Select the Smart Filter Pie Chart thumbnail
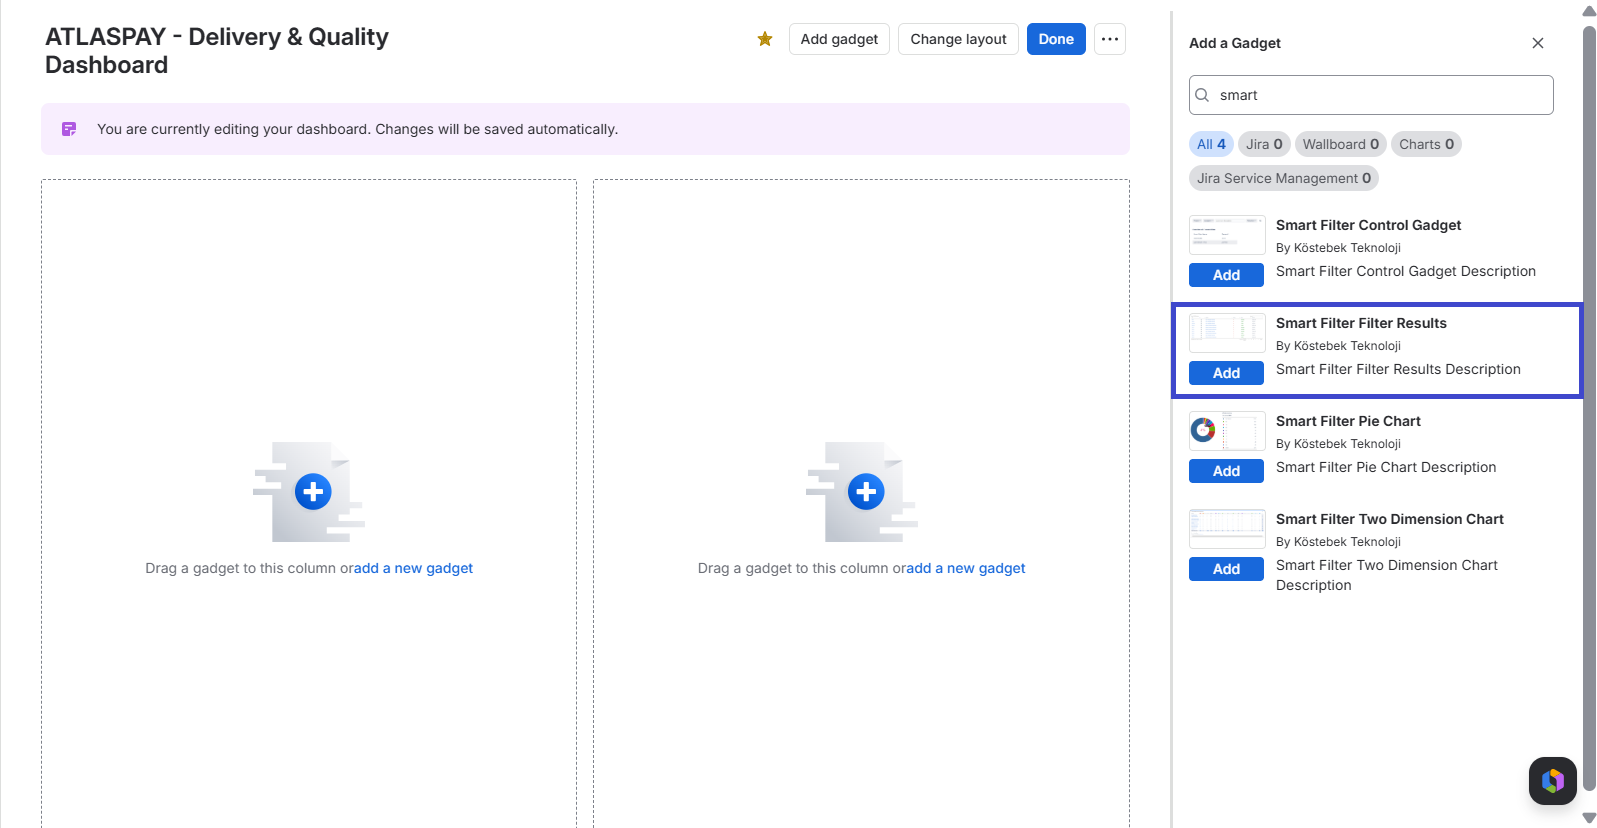The image size is (1597, 828). tap(1227, 431)
